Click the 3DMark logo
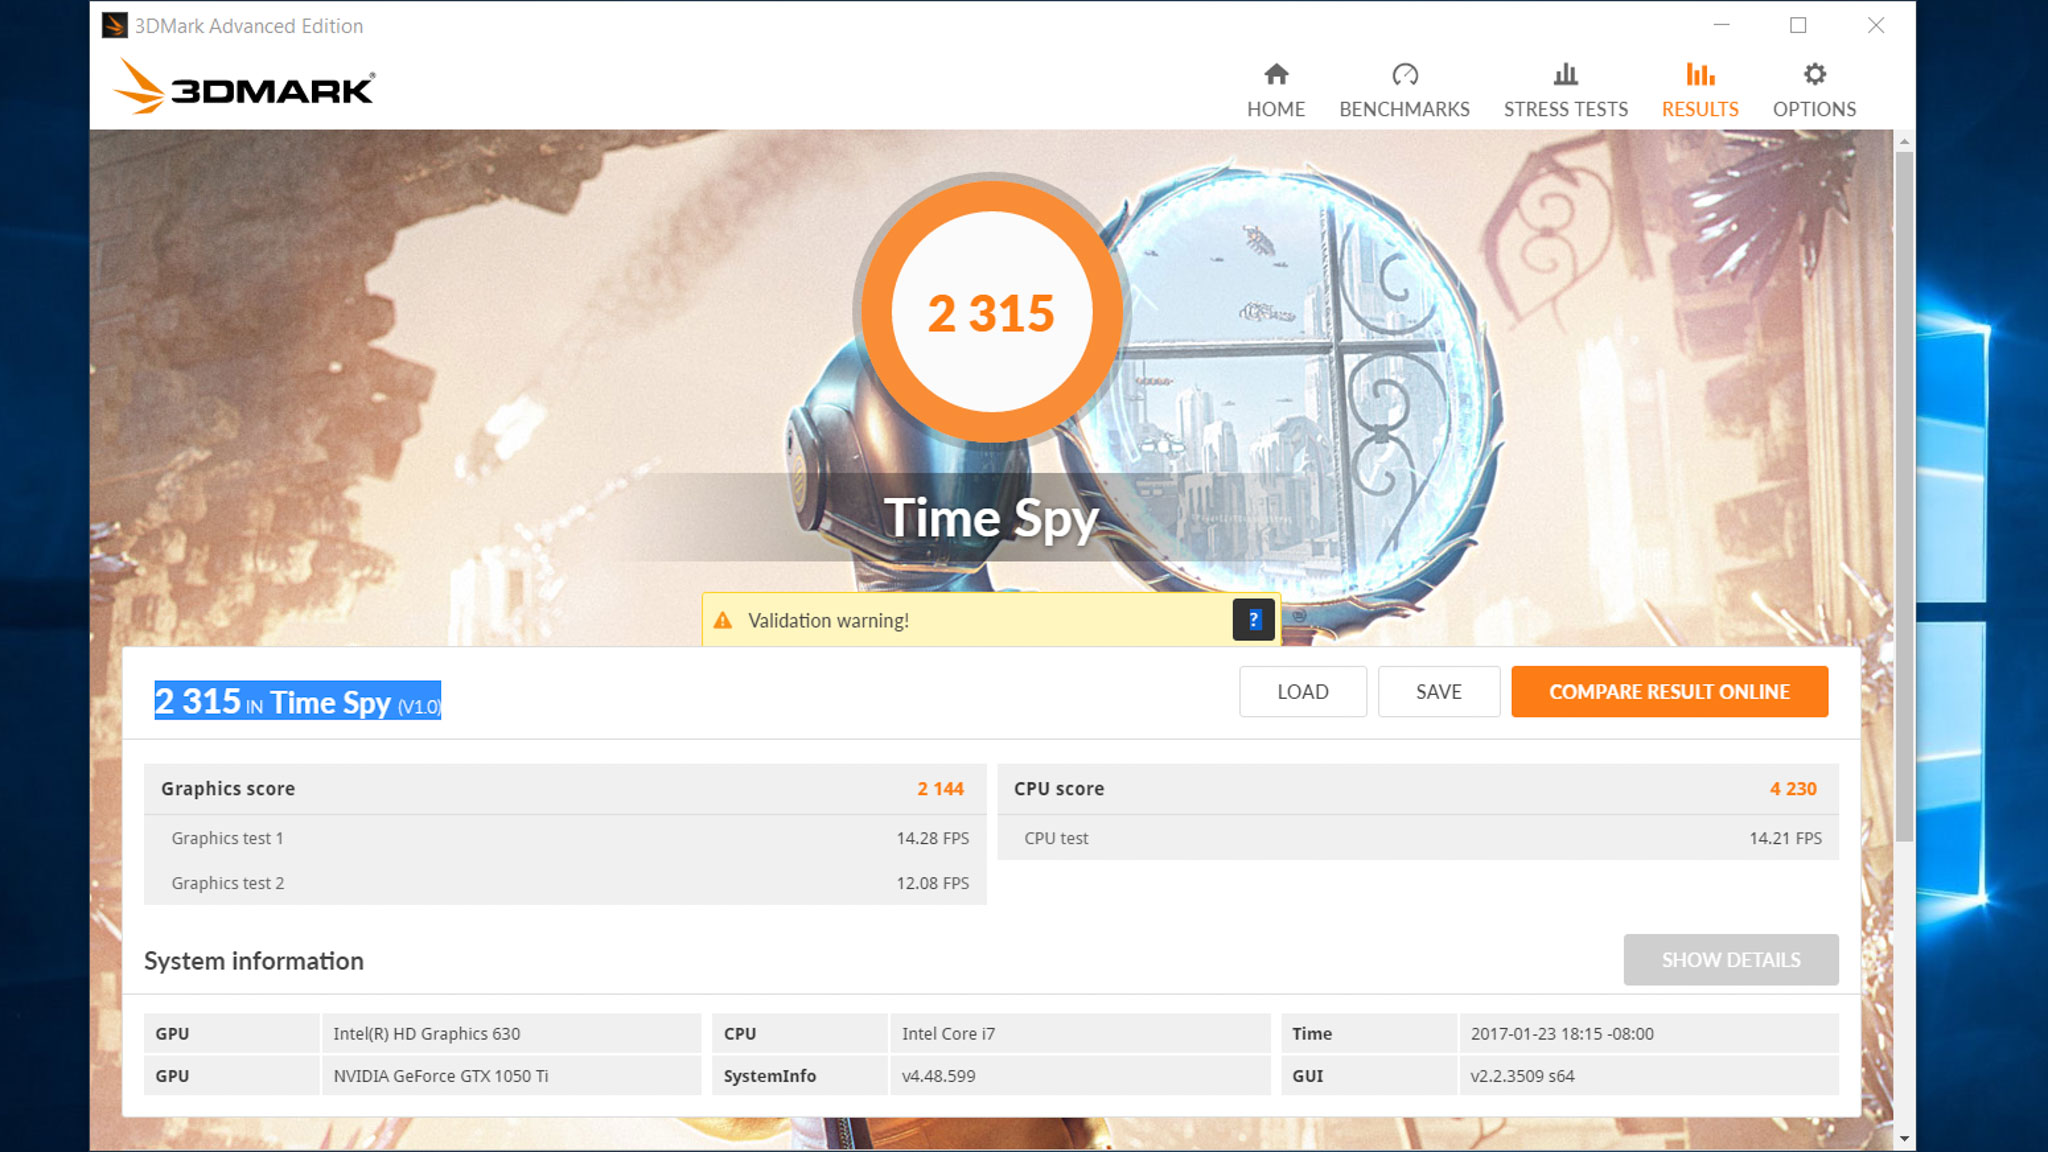The height and width of the screenshot is (1152, 2048). [245, 87]
